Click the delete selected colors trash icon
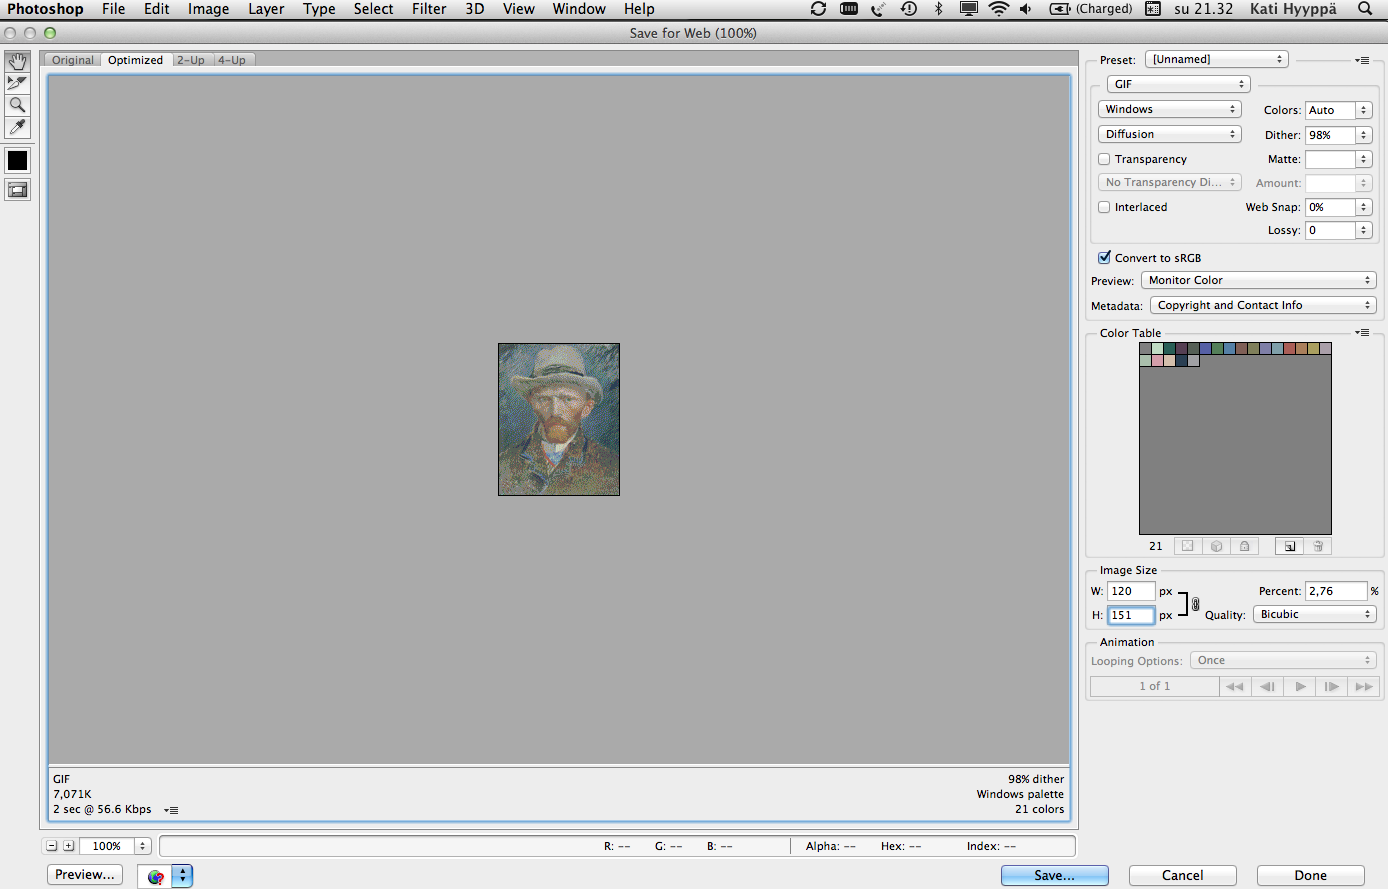 click(1318, 546)
